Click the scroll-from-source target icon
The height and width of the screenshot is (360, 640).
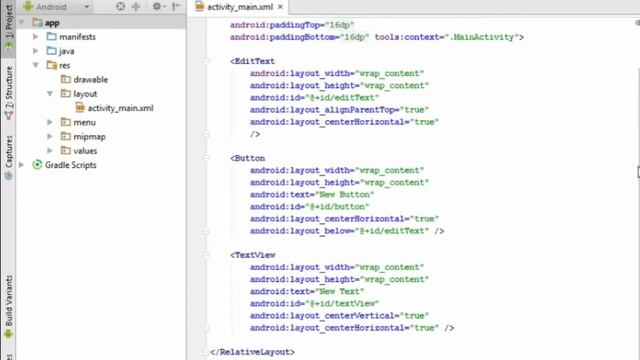pos(120,6)
